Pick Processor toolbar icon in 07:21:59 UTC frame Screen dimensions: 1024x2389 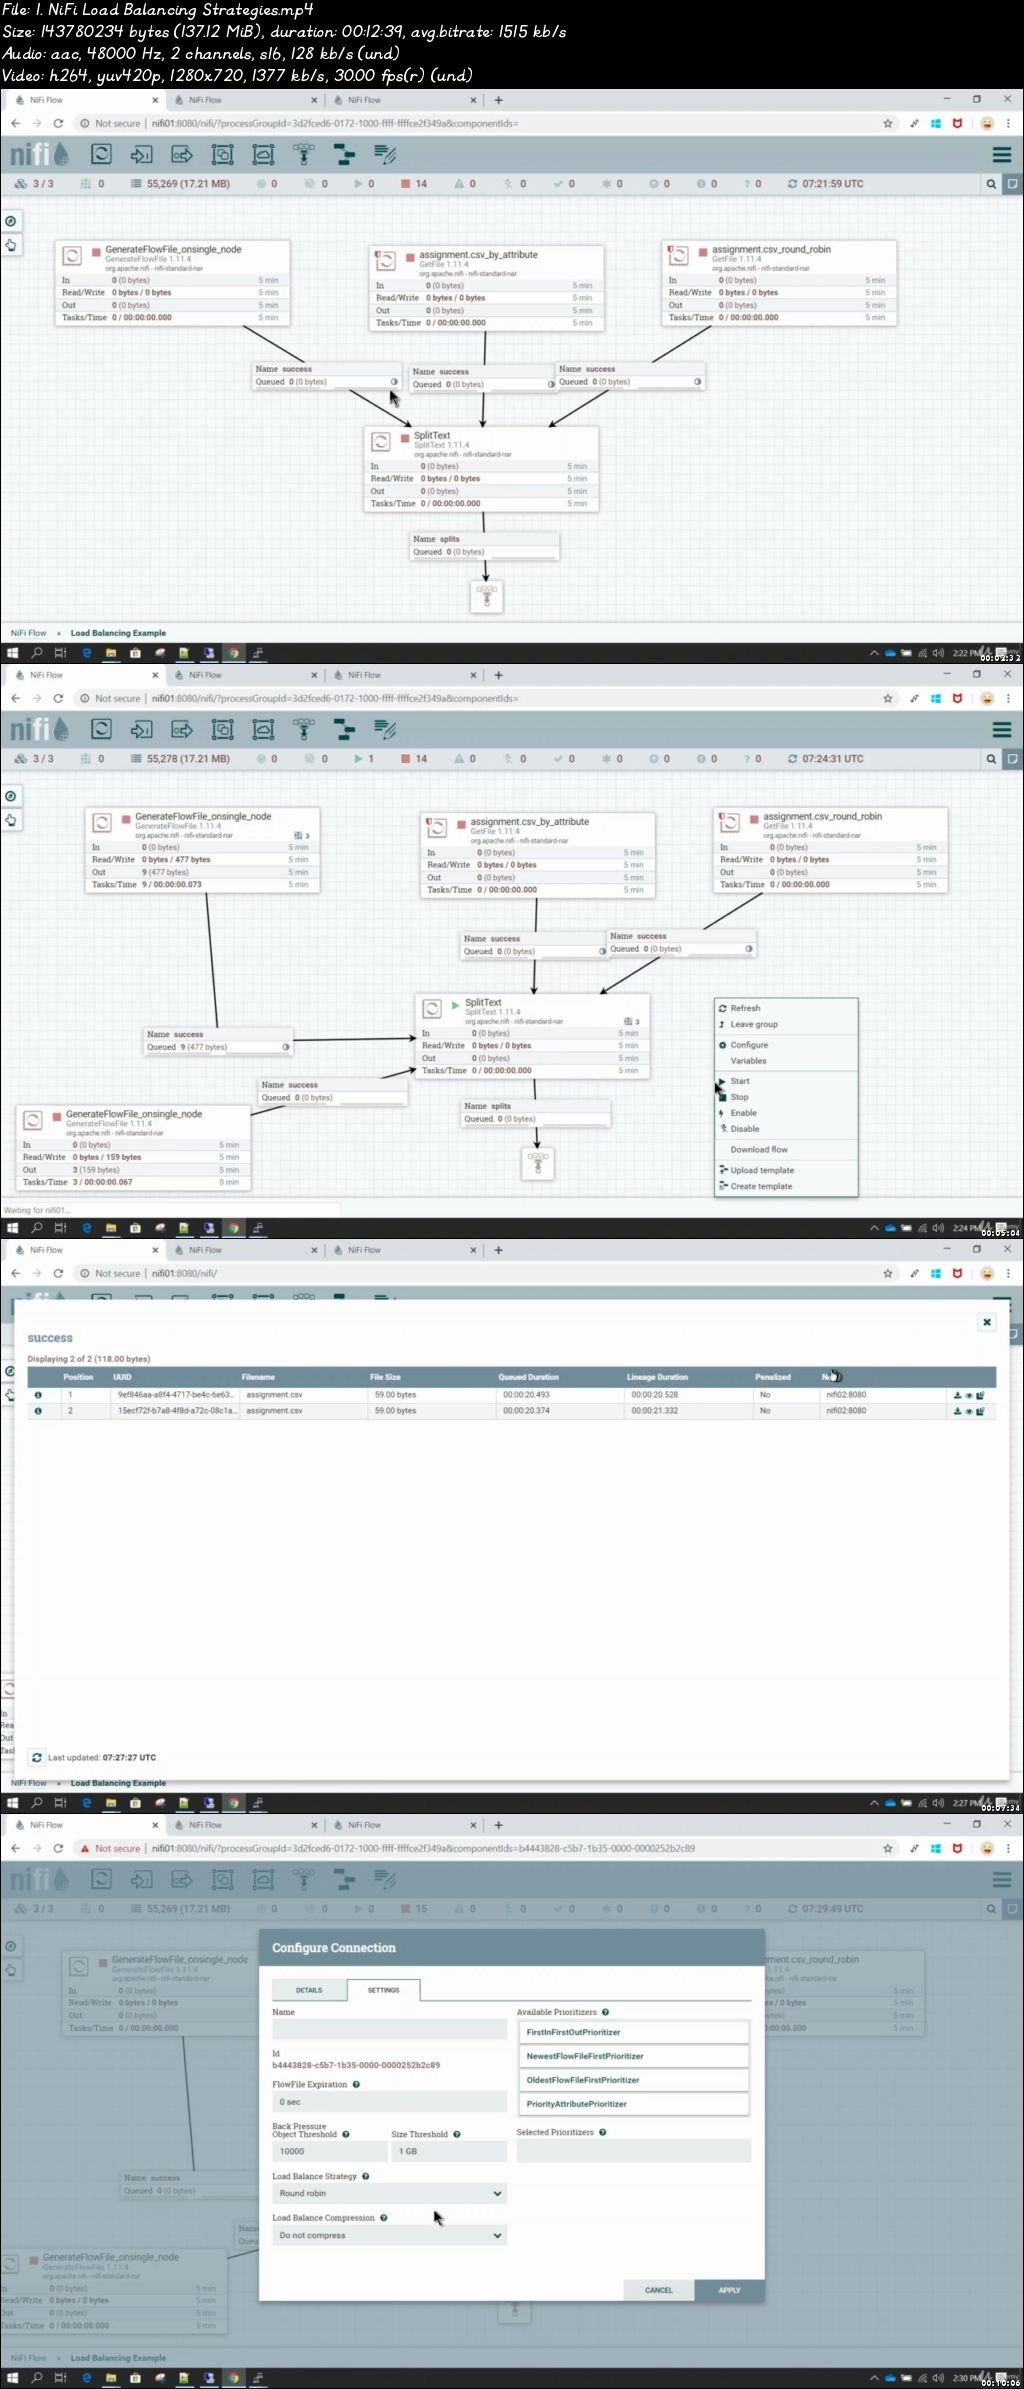(101, 154)
